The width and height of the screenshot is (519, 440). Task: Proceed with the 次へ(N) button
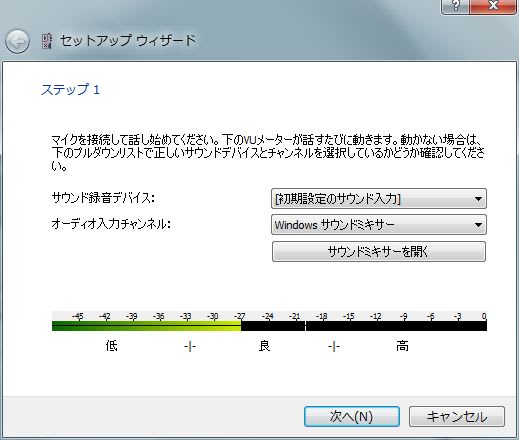(352, 416)
